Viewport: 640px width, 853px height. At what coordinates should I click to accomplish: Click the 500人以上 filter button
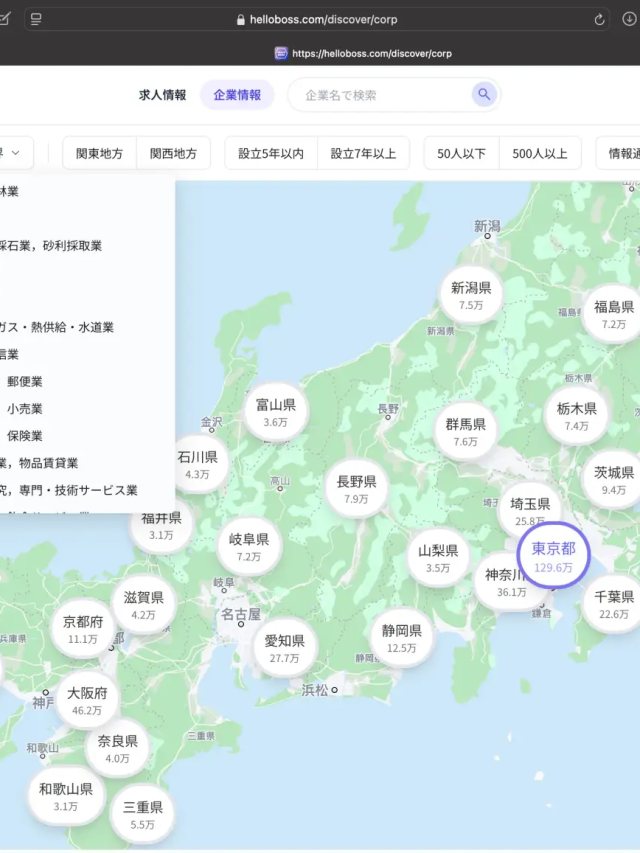540,153
